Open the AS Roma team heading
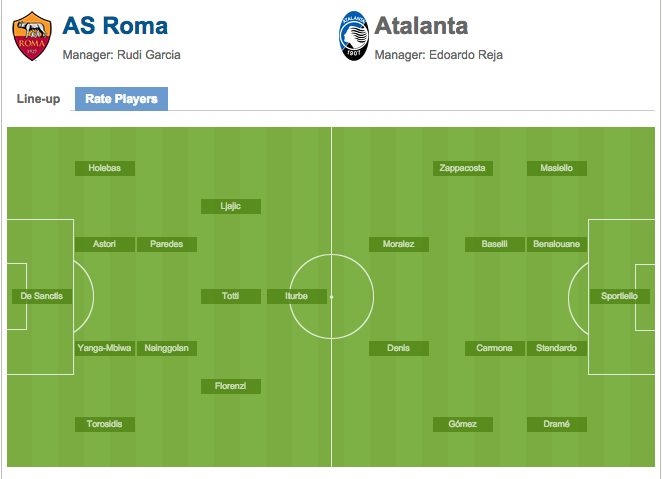This screenshot has height=479, width=662. point(115,26)
